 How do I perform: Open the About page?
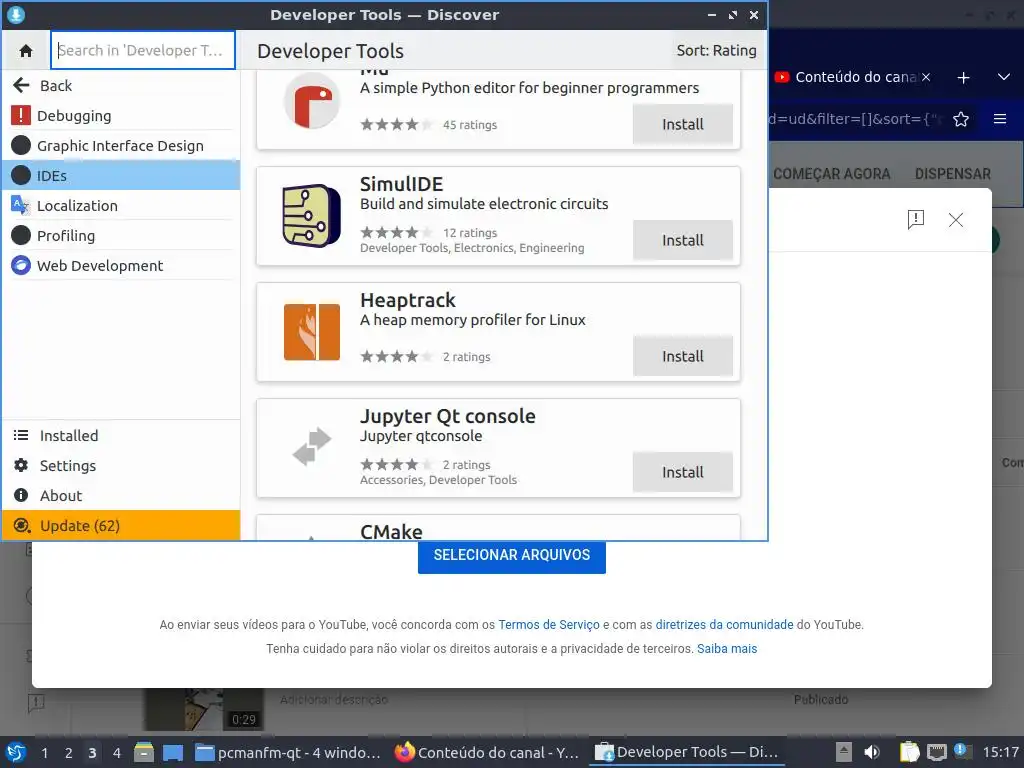point(121,496)
